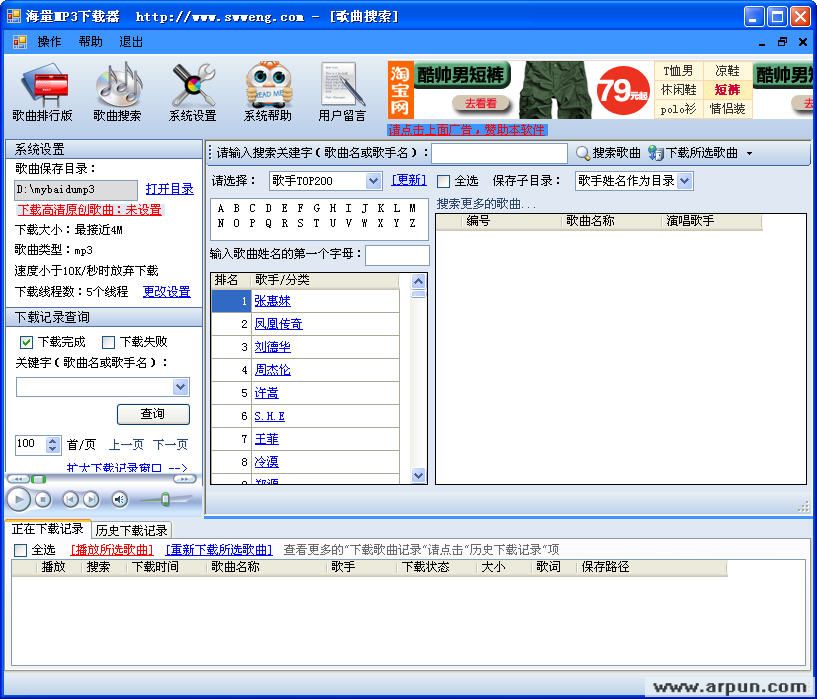Select singer 刘德华 in the list
The width and height of the screenshot is (817, 699).
tap(273, 347)
